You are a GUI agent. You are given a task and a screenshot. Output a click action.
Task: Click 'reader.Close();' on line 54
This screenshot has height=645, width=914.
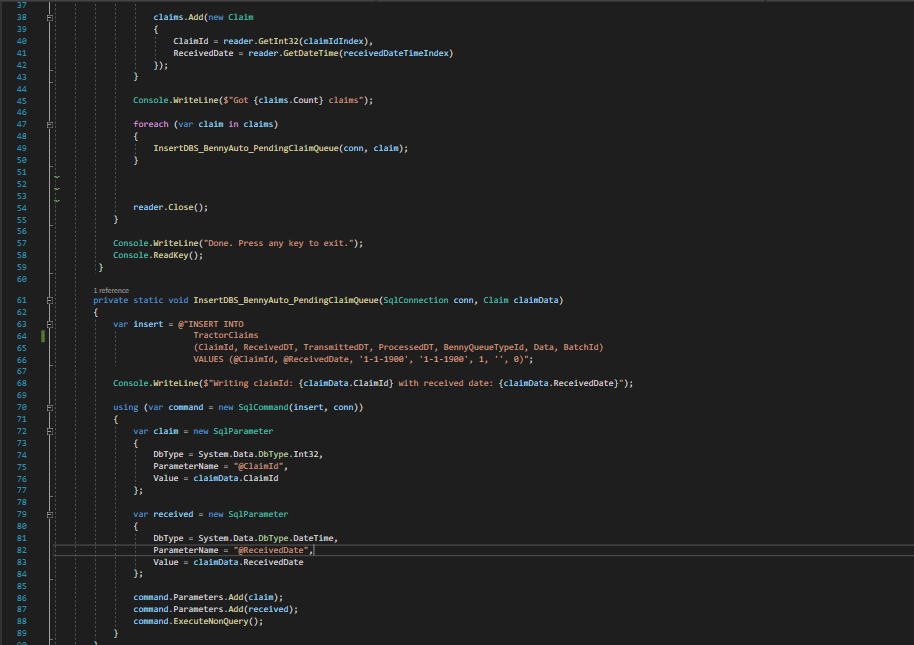(170, 207)
